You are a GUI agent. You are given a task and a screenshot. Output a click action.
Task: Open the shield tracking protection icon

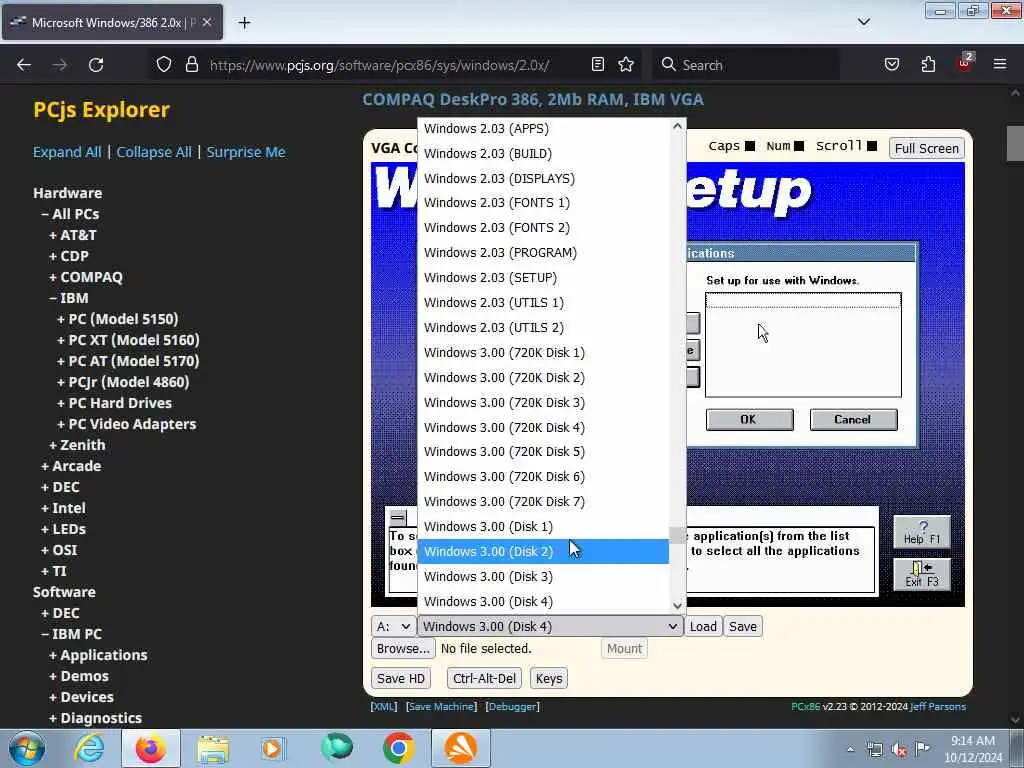164,65
